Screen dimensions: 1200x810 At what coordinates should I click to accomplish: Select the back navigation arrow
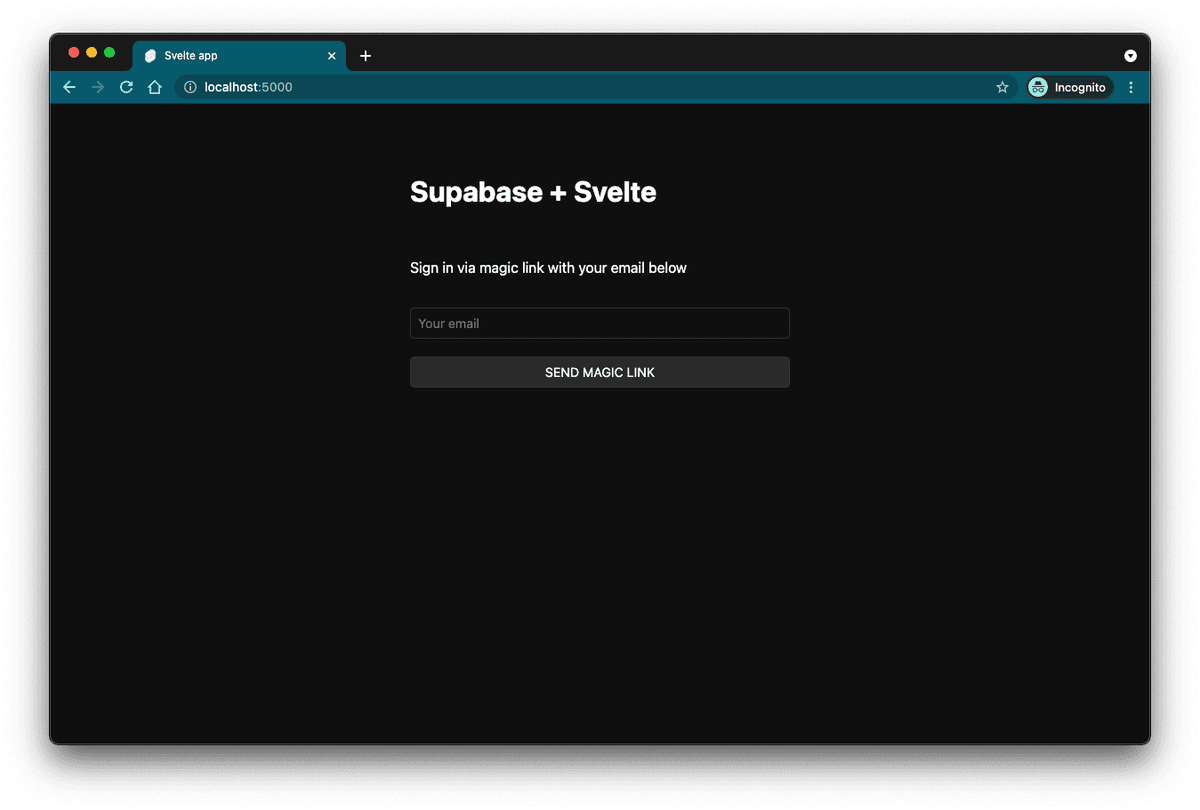pyautogui.click(x=68, y=87)
